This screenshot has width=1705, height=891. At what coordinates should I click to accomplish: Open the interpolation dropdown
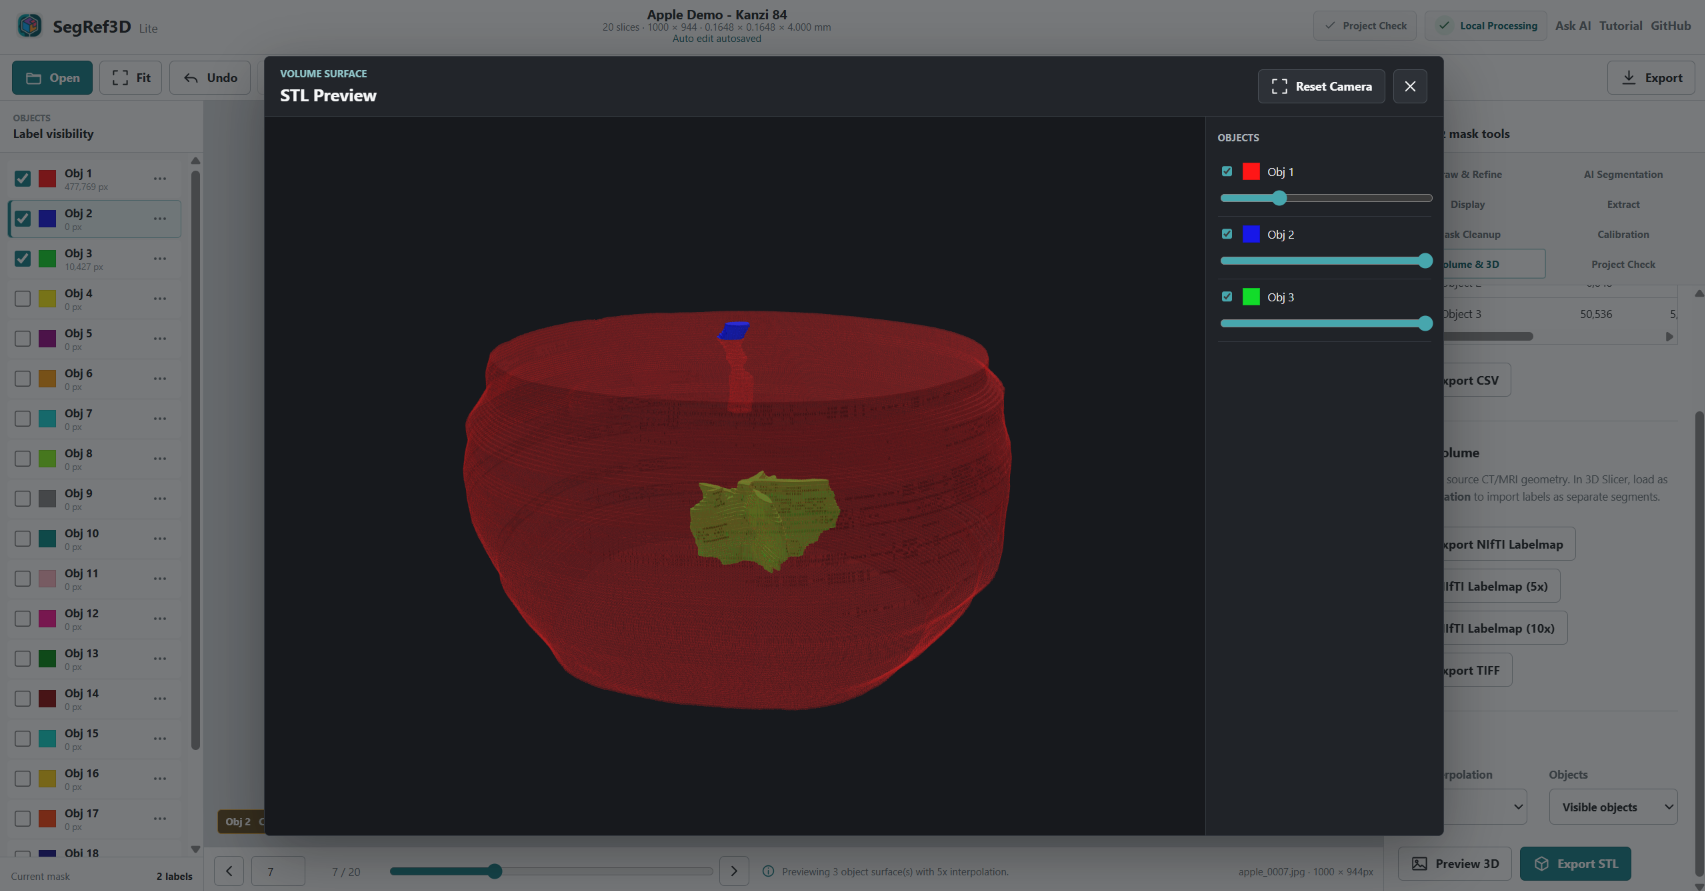point(1485,807)
